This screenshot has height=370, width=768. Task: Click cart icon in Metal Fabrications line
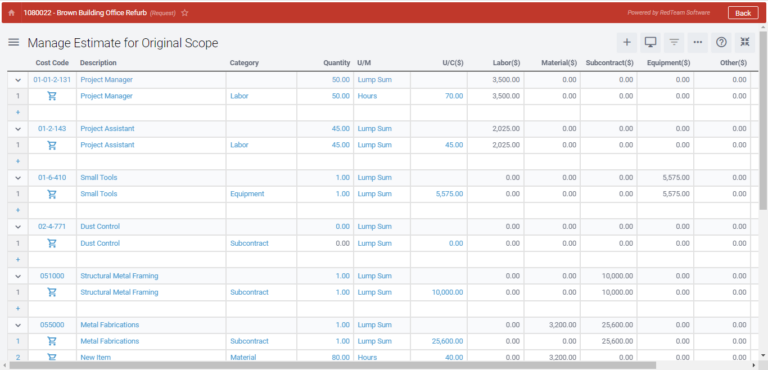point(52,341)
